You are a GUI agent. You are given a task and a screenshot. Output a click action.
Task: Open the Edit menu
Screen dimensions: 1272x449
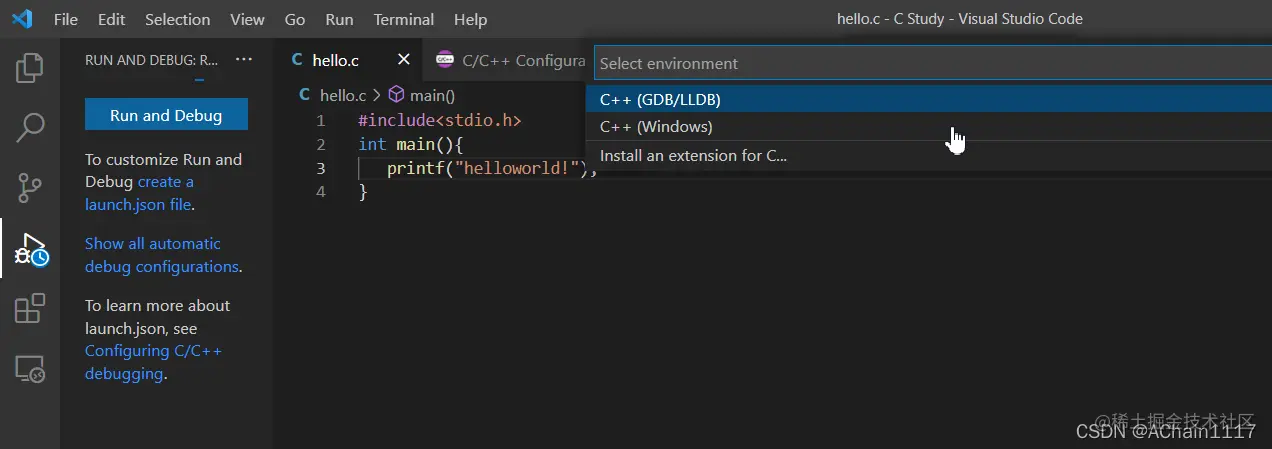[112, 19]
